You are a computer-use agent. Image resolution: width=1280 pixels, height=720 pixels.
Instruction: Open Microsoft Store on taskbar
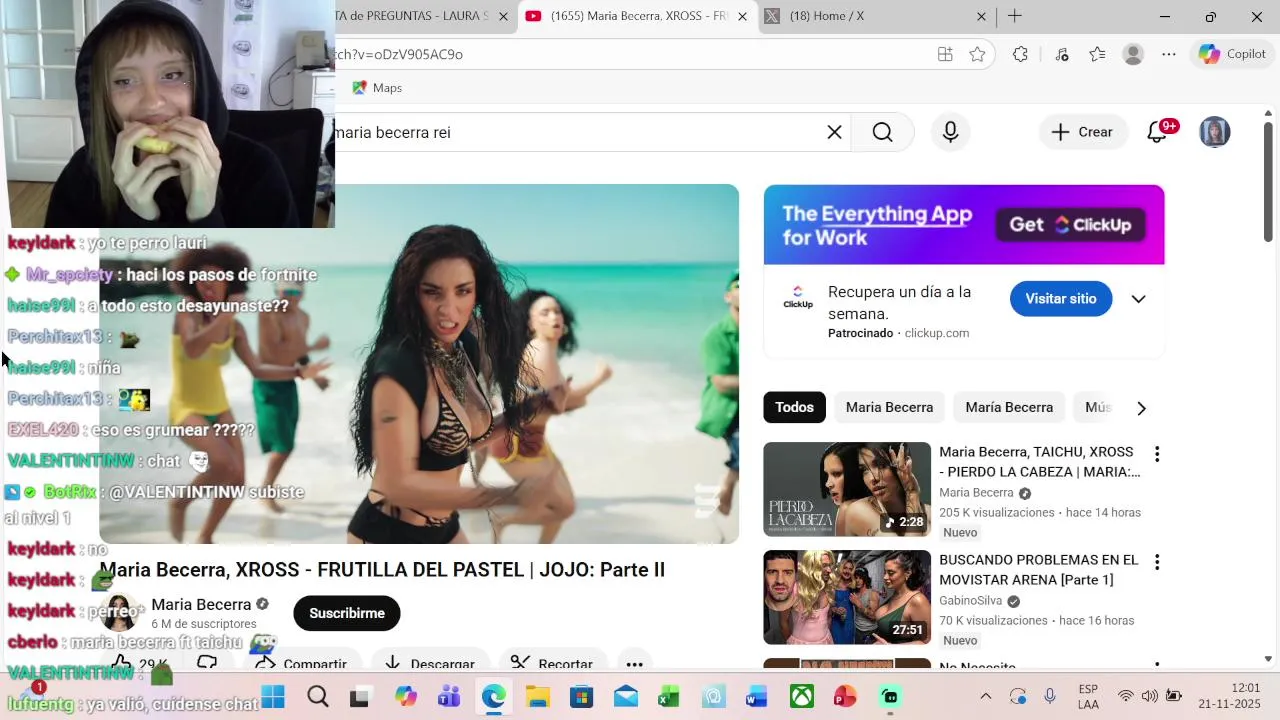581,696
